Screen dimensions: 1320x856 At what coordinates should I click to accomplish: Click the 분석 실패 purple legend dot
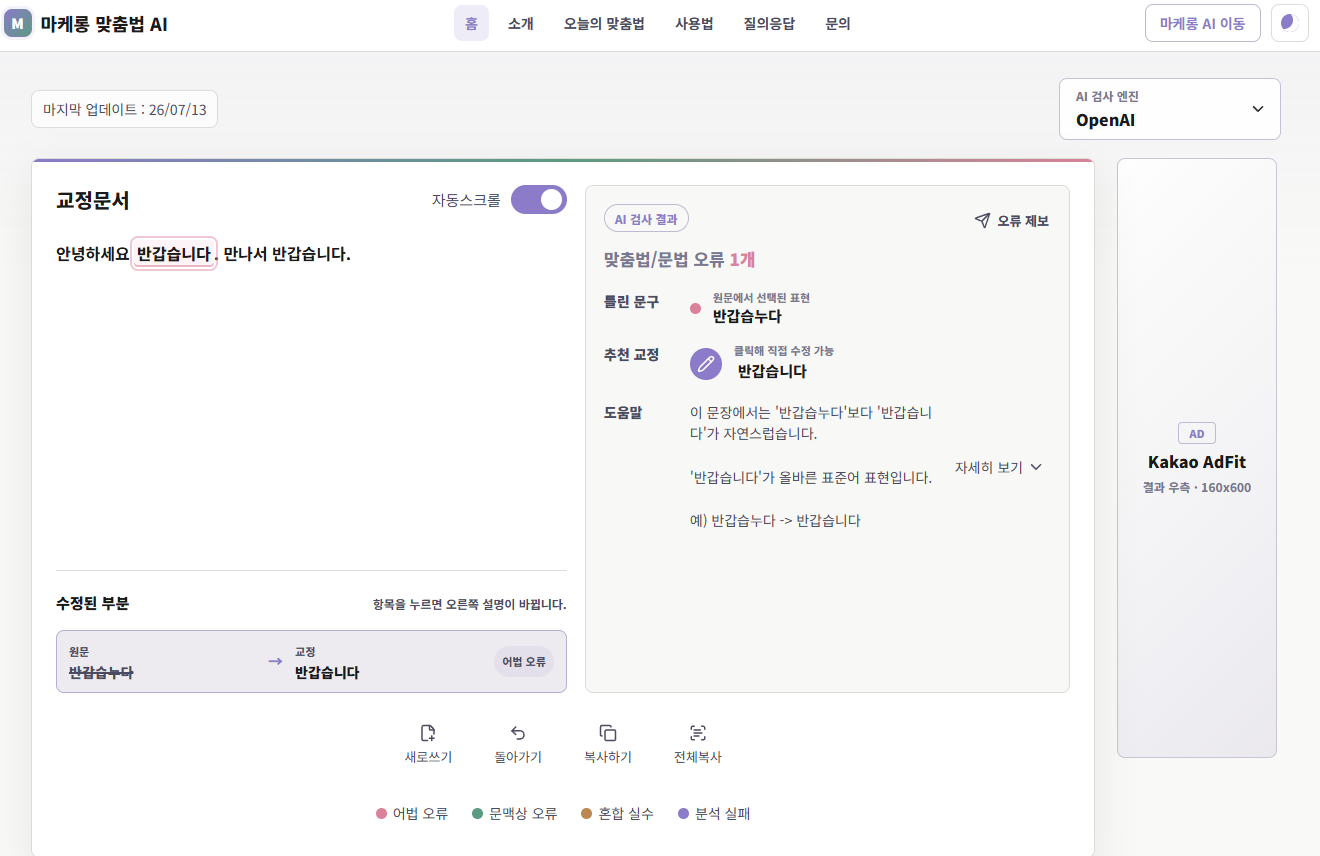point(684,814)
